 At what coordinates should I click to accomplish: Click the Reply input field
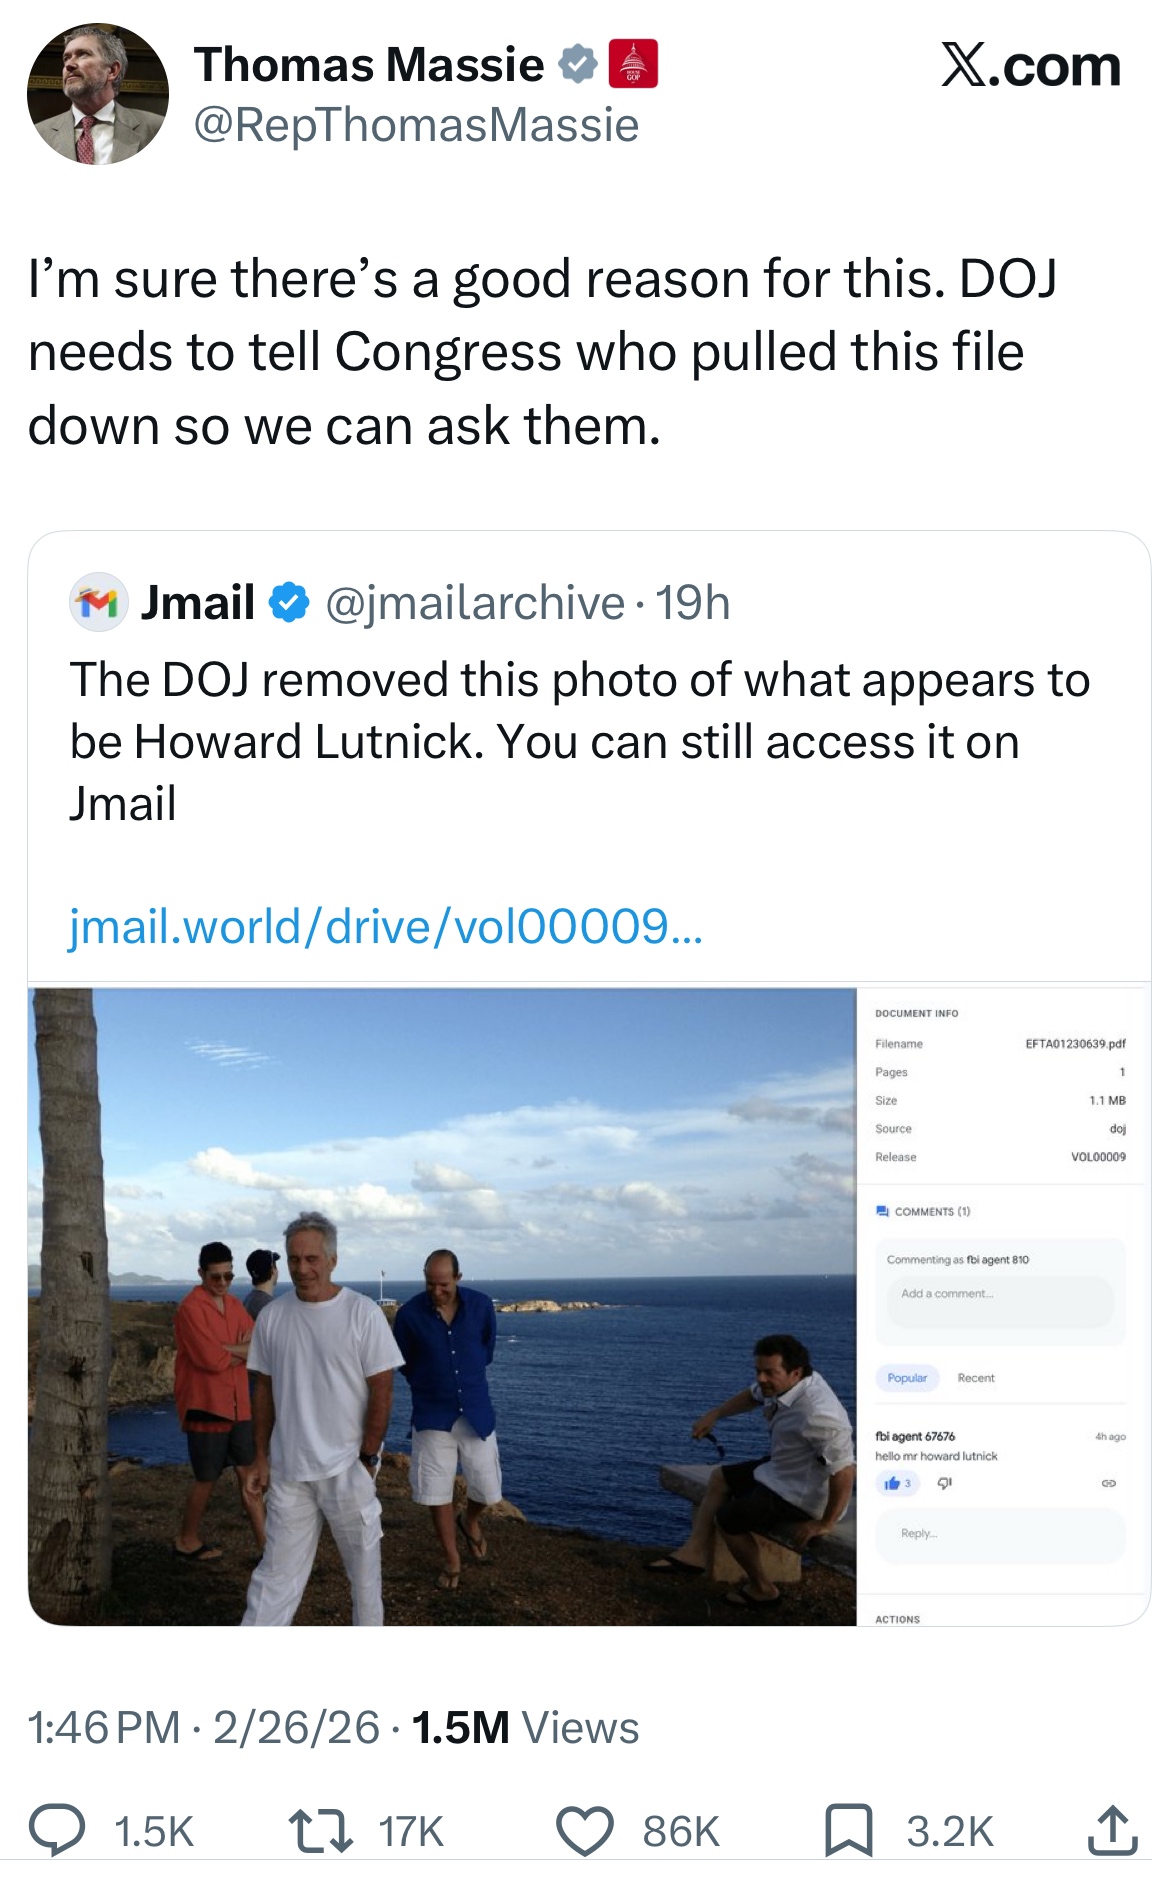[999, 1534]
